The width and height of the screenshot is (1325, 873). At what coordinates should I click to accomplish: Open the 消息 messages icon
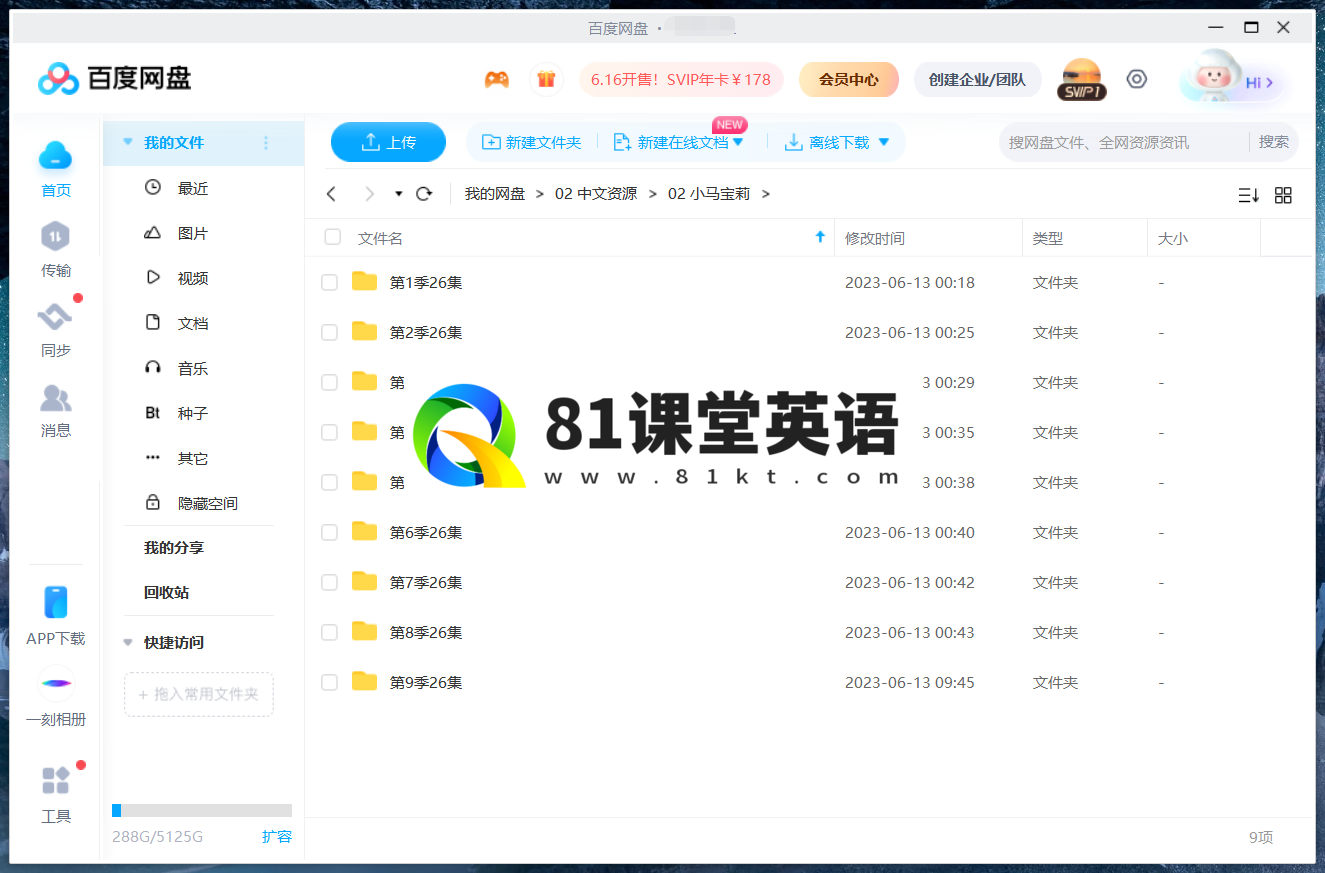[56, 398]
